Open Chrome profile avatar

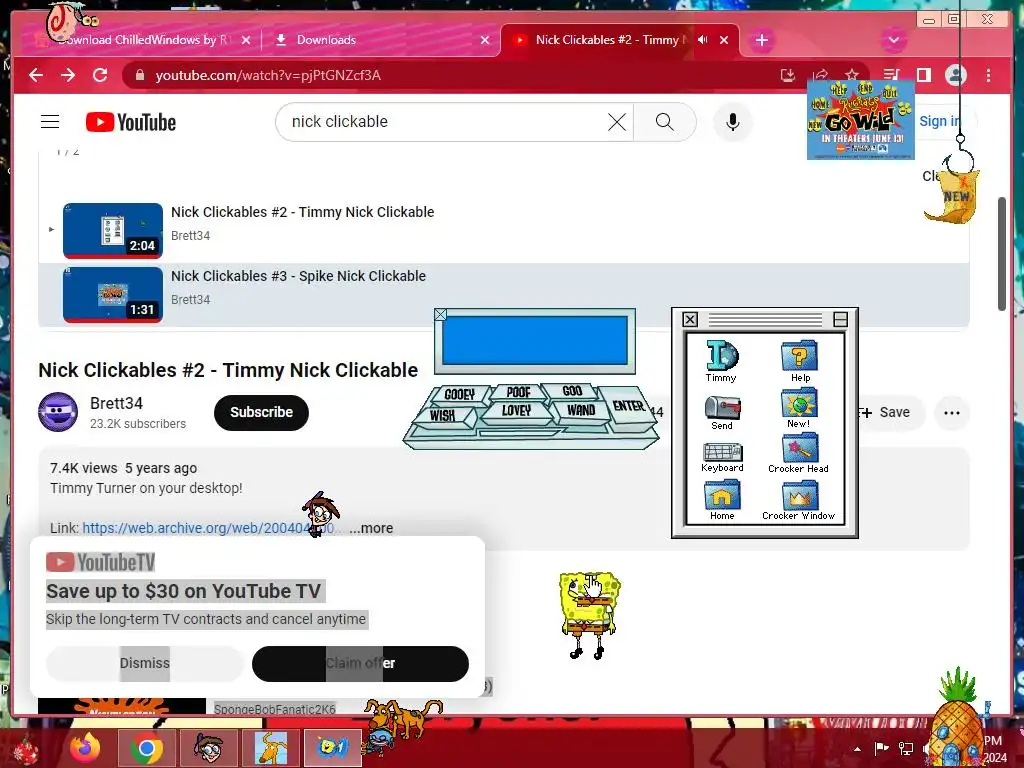click(955, 75)
